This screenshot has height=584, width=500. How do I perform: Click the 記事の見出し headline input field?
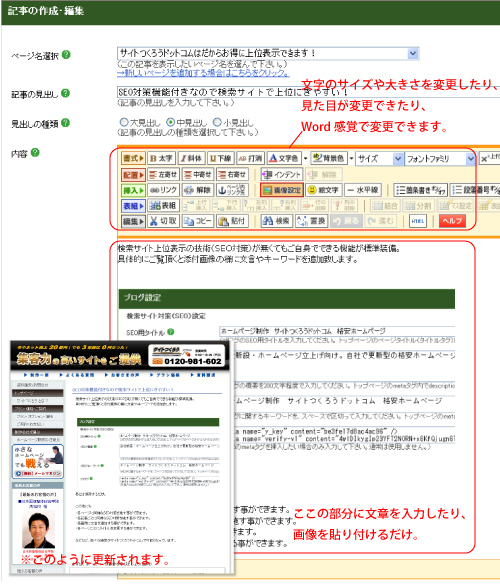[x=308, y=92]
